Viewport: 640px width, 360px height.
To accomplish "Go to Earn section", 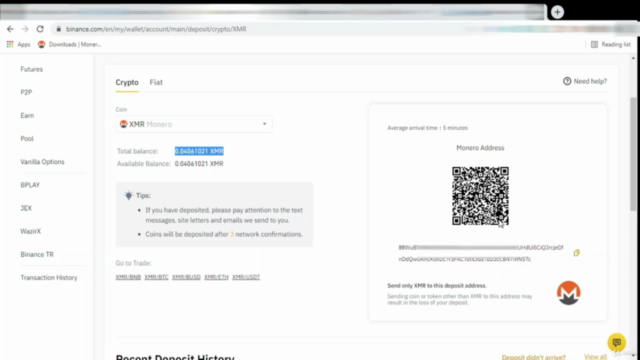I will click(27, 116).
